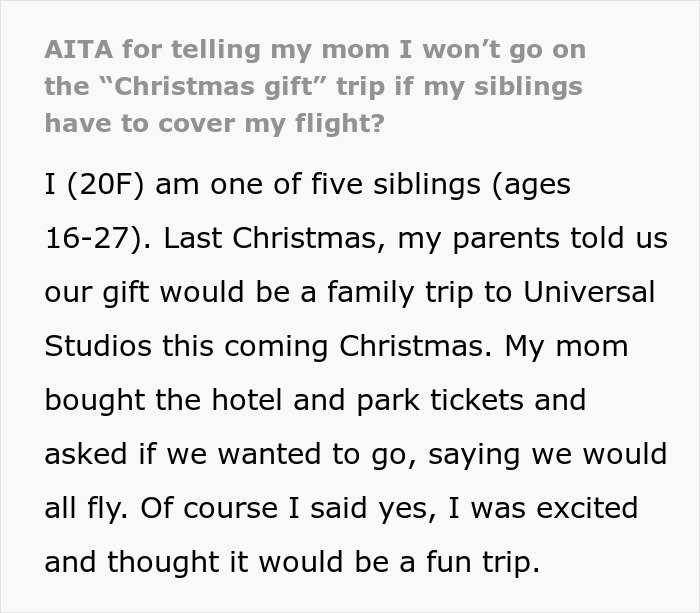Click the gray AITA post title
Image resolution: width=700 pixels, height=613 pixels.
[x=314, y=86]
